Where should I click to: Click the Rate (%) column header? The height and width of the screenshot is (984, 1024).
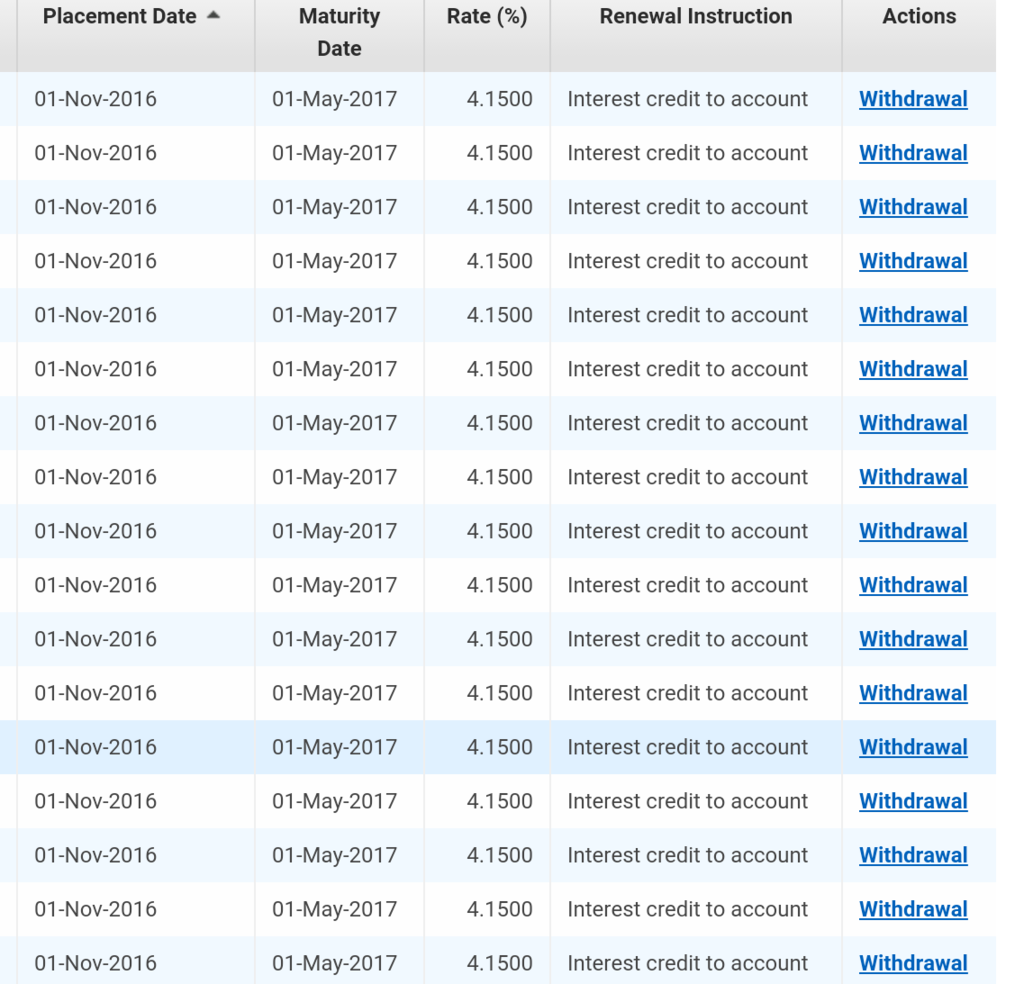point(487,17)
